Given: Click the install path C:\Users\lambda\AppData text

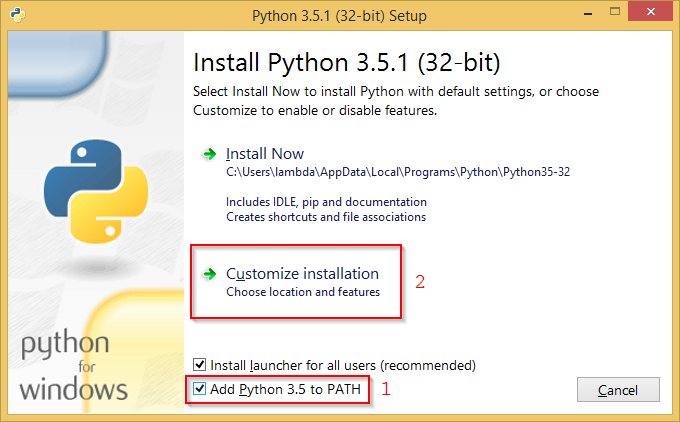Looking at the screenshot, I should [398, 172].
